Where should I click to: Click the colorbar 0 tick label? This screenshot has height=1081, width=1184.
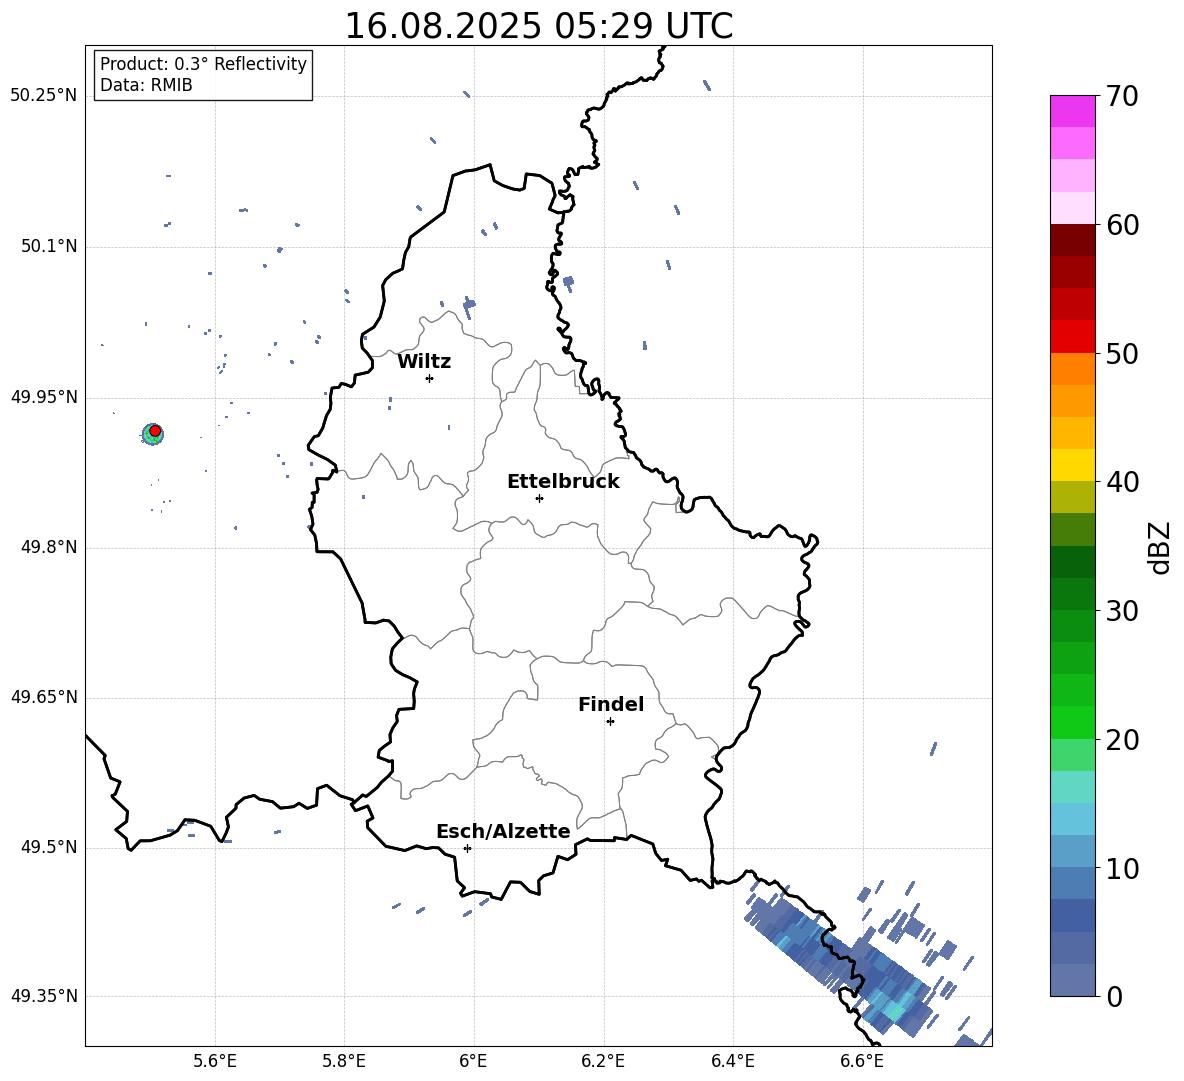click(x=1114, y=996)
